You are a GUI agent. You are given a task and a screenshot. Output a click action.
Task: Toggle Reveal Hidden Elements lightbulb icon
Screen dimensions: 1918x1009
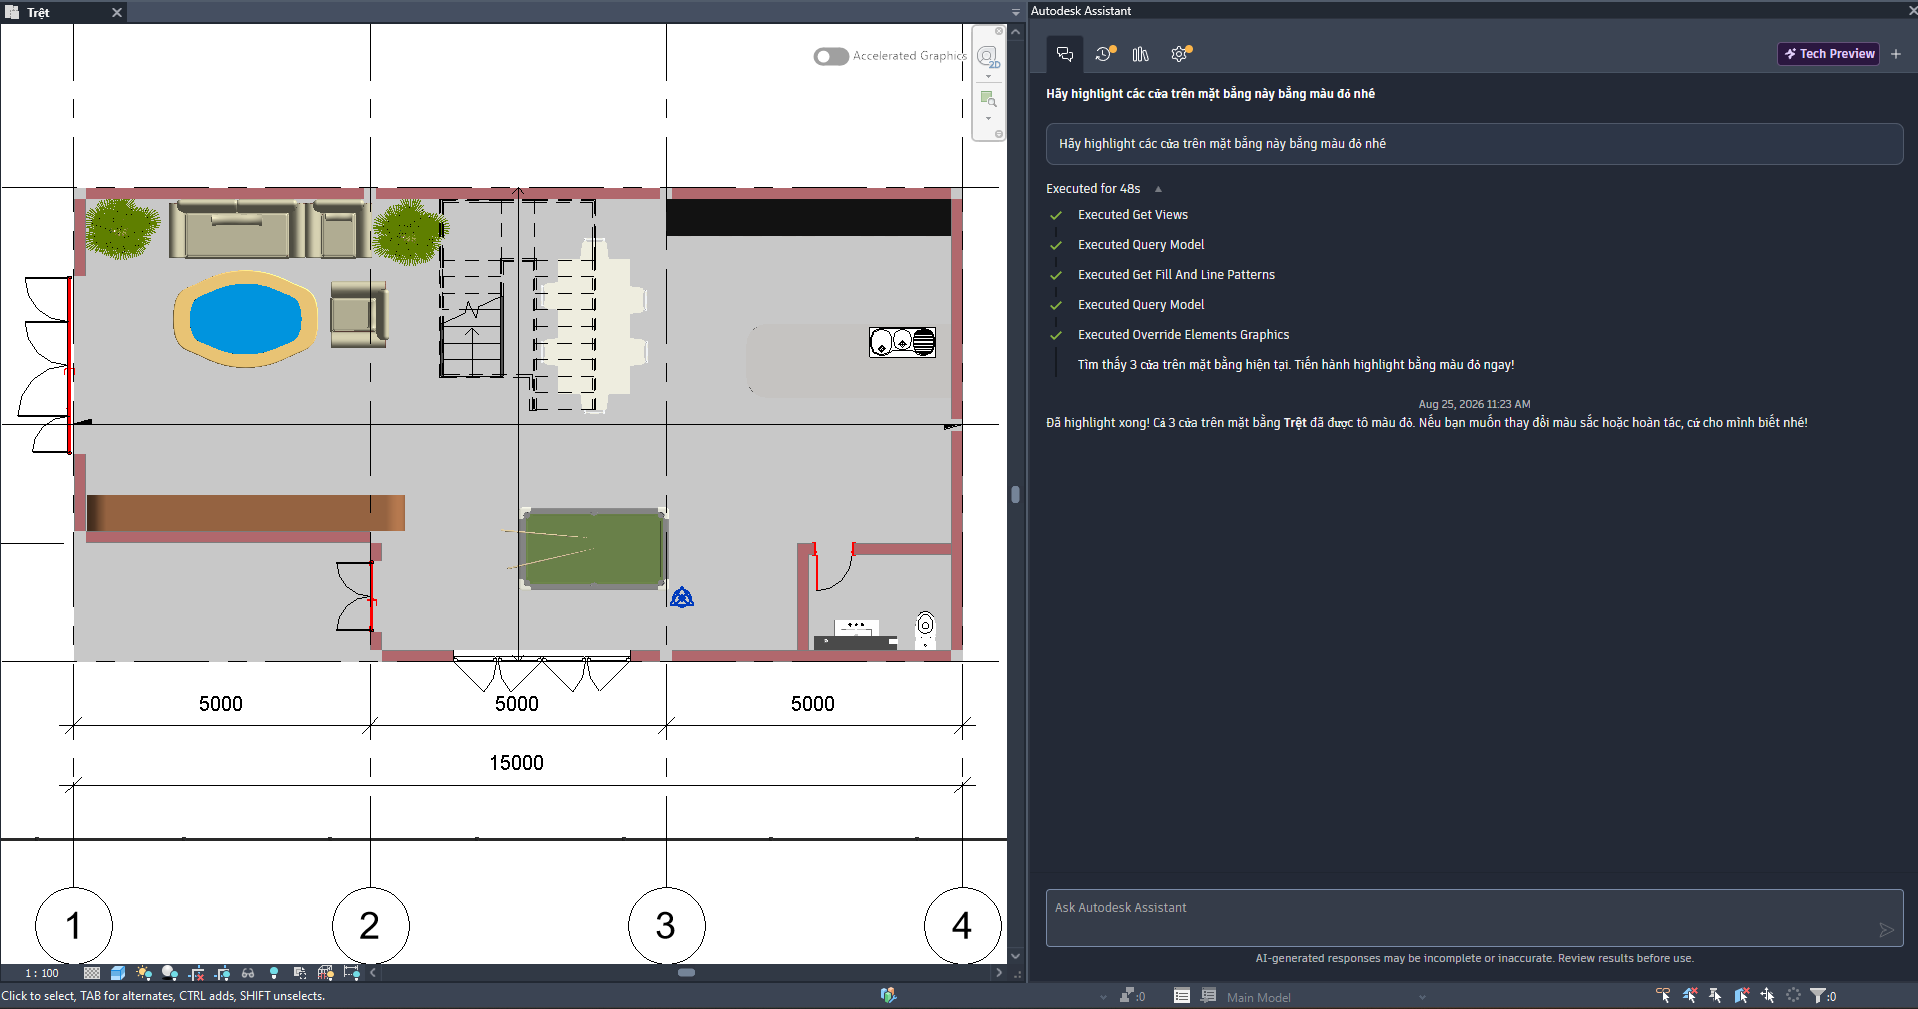click(x=274, y=973)
